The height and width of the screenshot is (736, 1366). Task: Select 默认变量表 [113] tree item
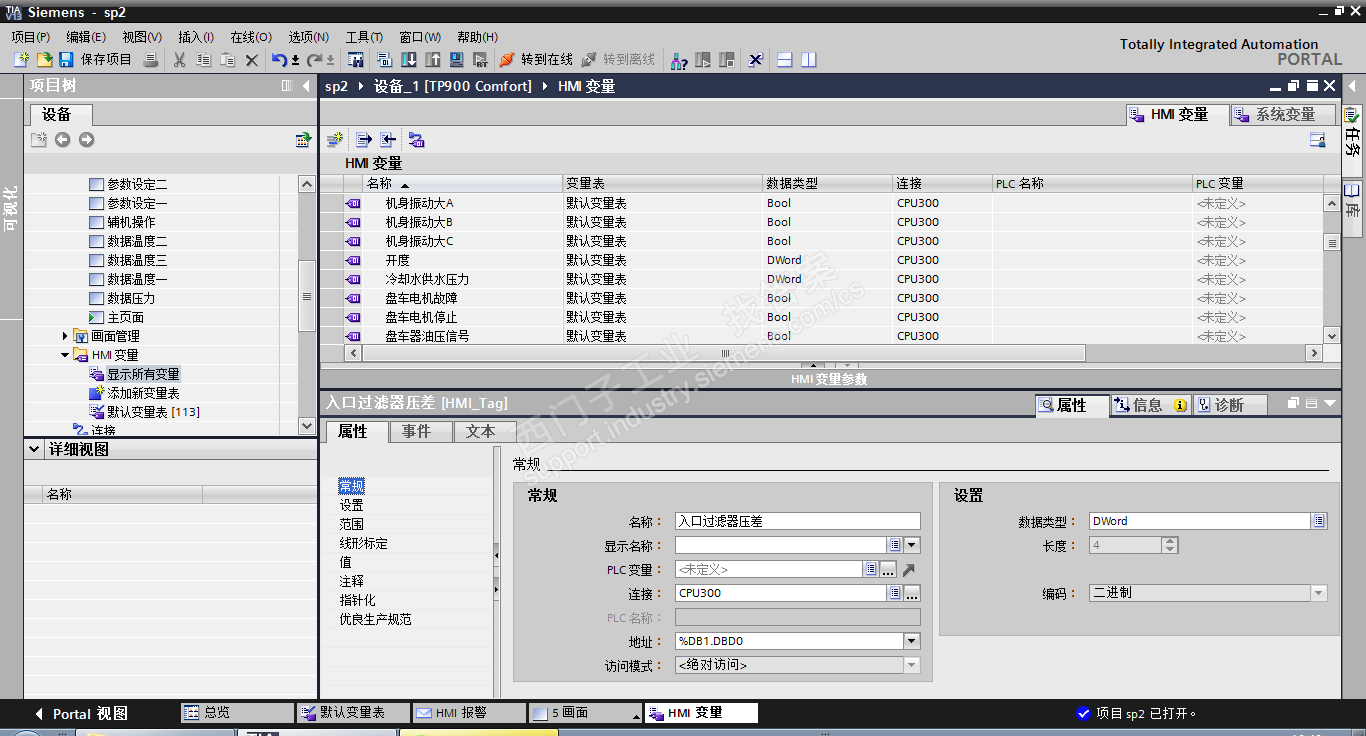click(x=153, y=412)
